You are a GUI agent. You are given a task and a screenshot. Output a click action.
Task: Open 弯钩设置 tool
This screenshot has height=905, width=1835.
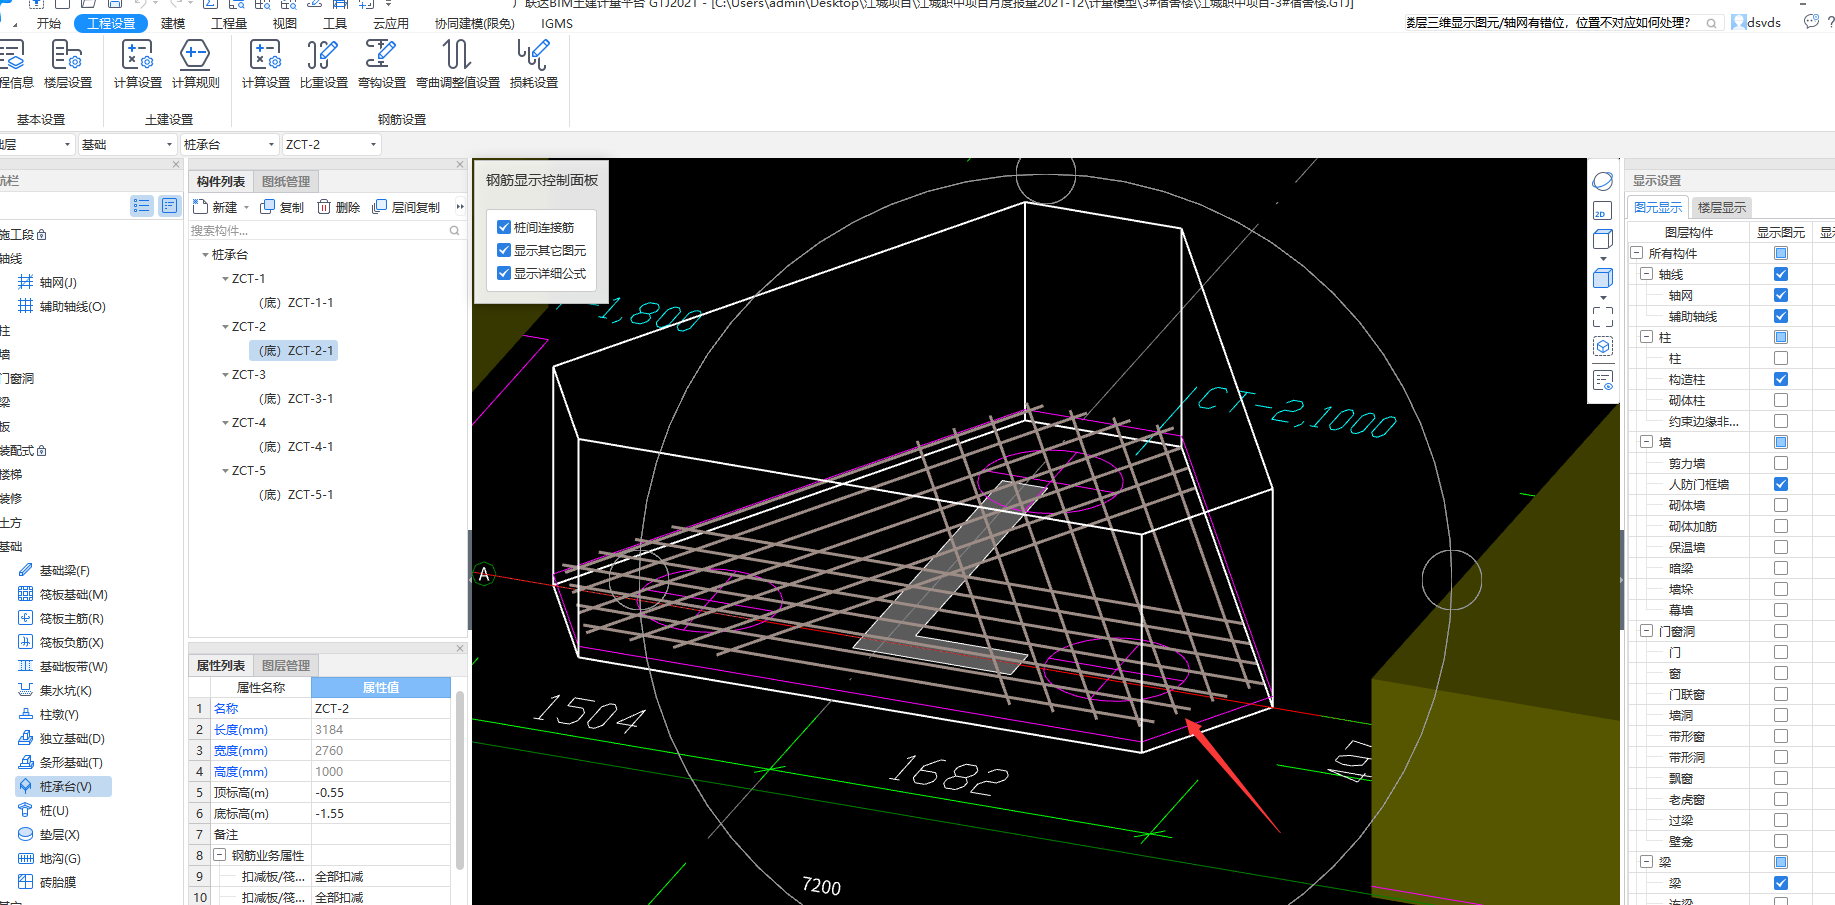pos(382,65)
